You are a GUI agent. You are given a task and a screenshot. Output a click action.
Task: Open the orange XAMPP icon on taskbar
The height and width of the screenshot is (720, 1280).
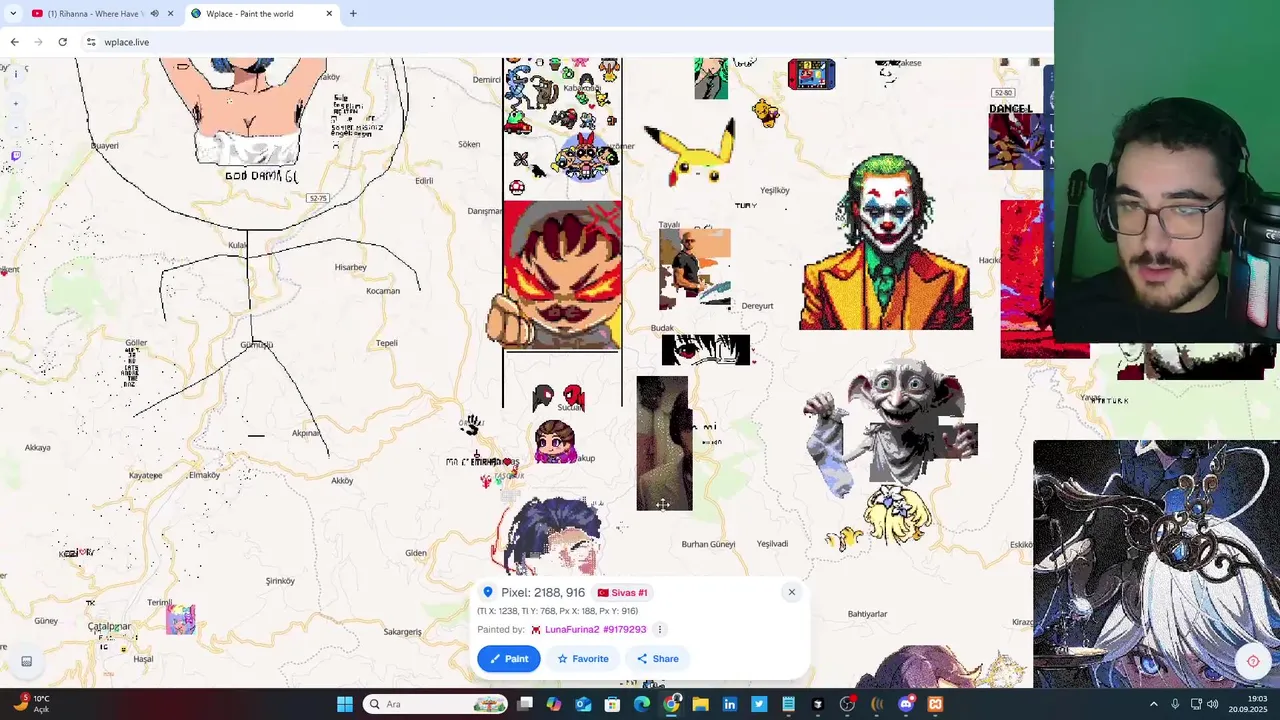pos(935,704)
